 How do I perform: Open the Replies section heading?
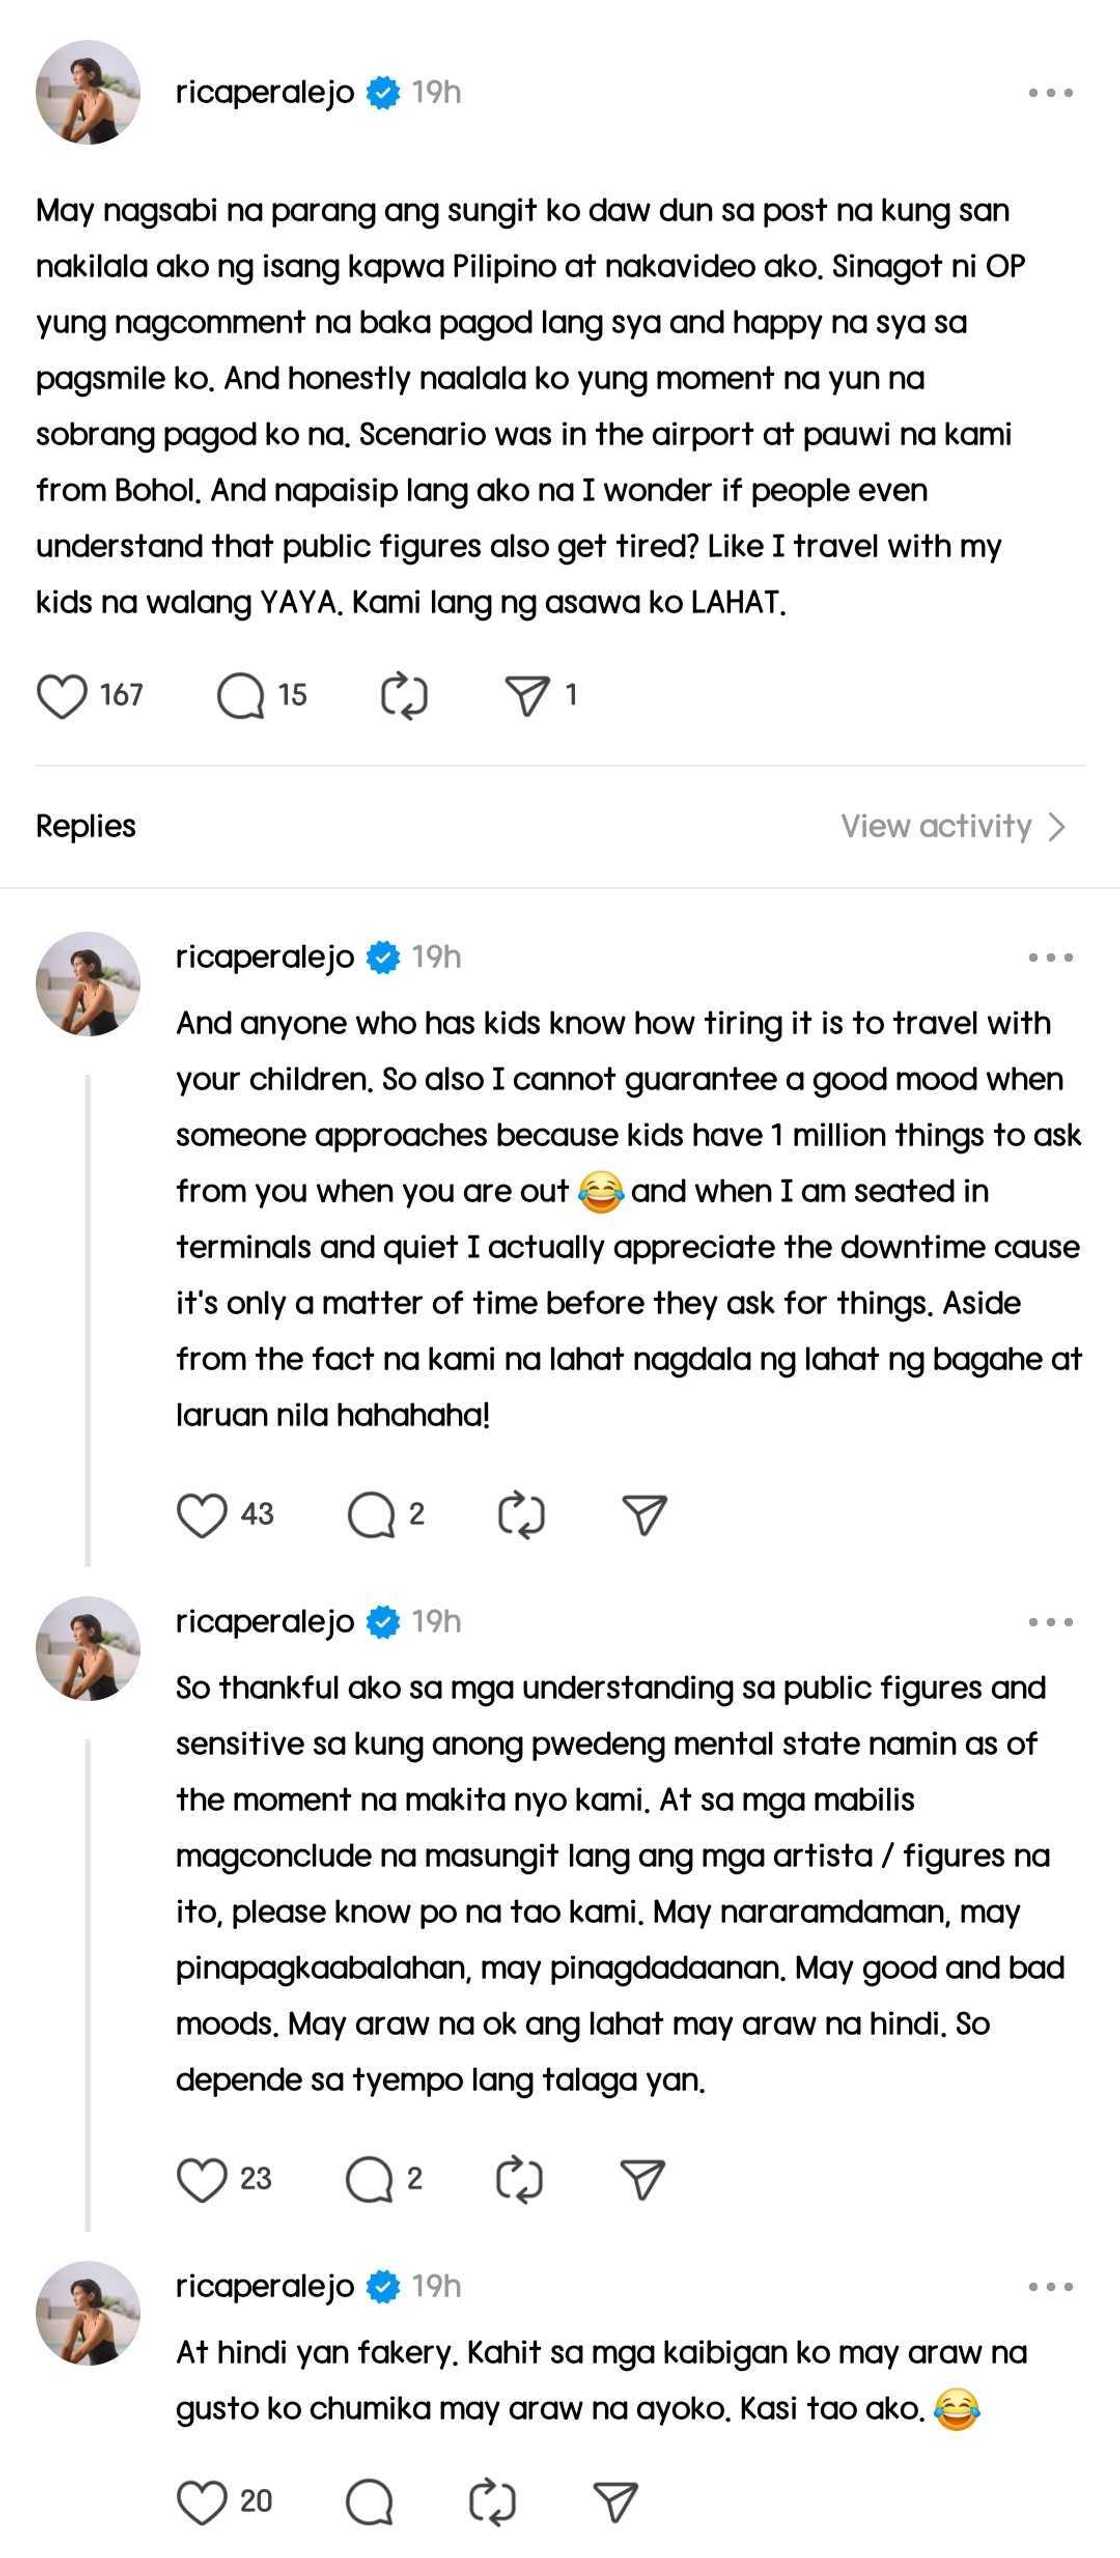click(x=86, y=826)
